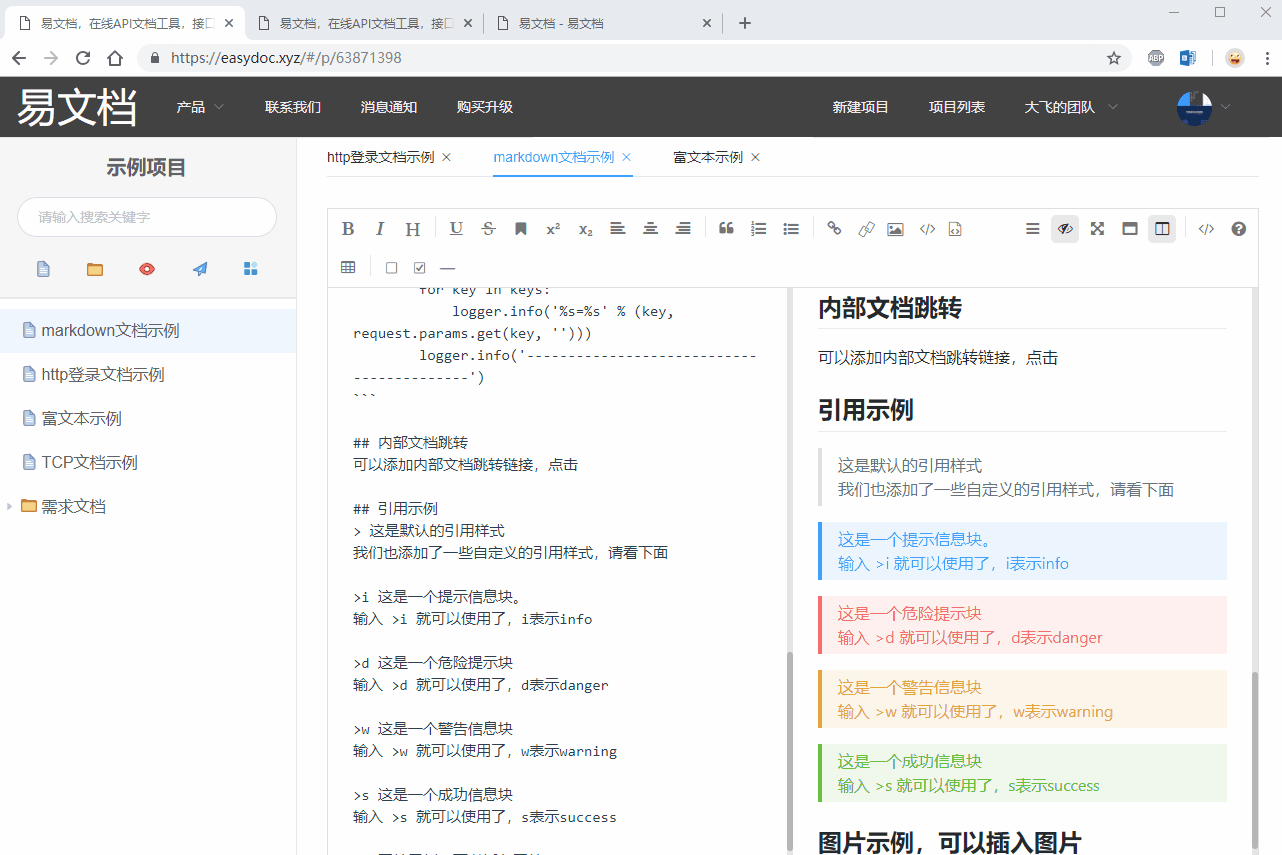Click the bookmark mark icon in toolbar

pyautogui.click(x=521, y=229)
